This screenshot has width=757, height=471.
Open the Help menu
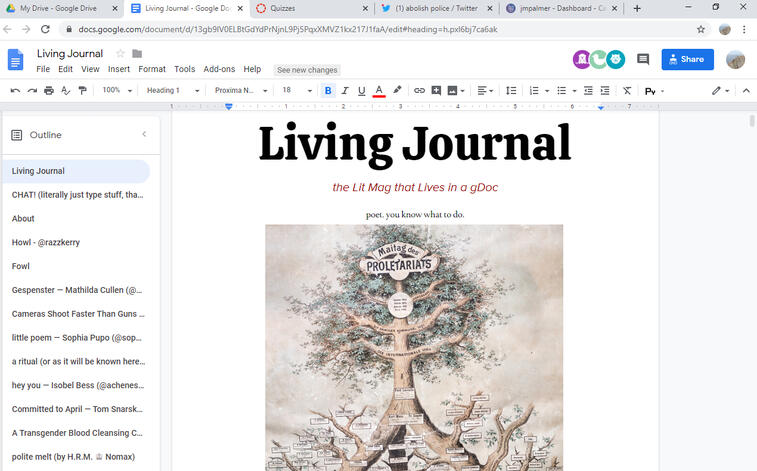click(x=252, y=69)
